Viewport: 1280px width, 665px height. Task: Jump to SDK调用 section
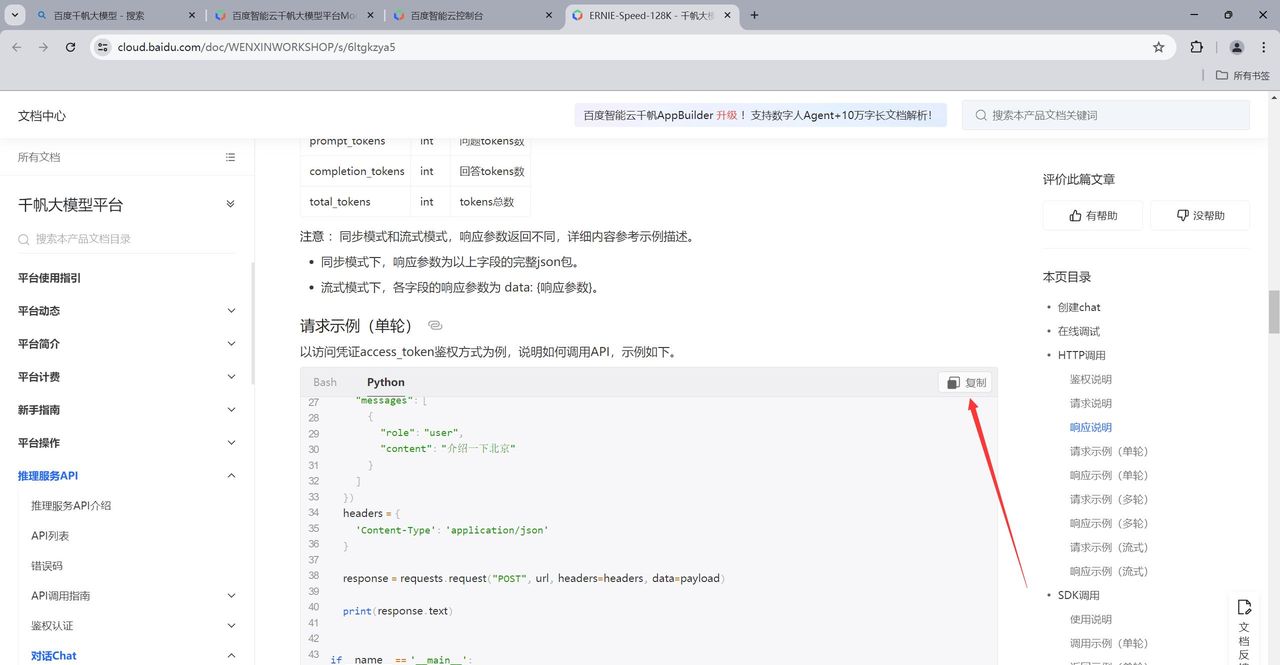click(1079, 595)
